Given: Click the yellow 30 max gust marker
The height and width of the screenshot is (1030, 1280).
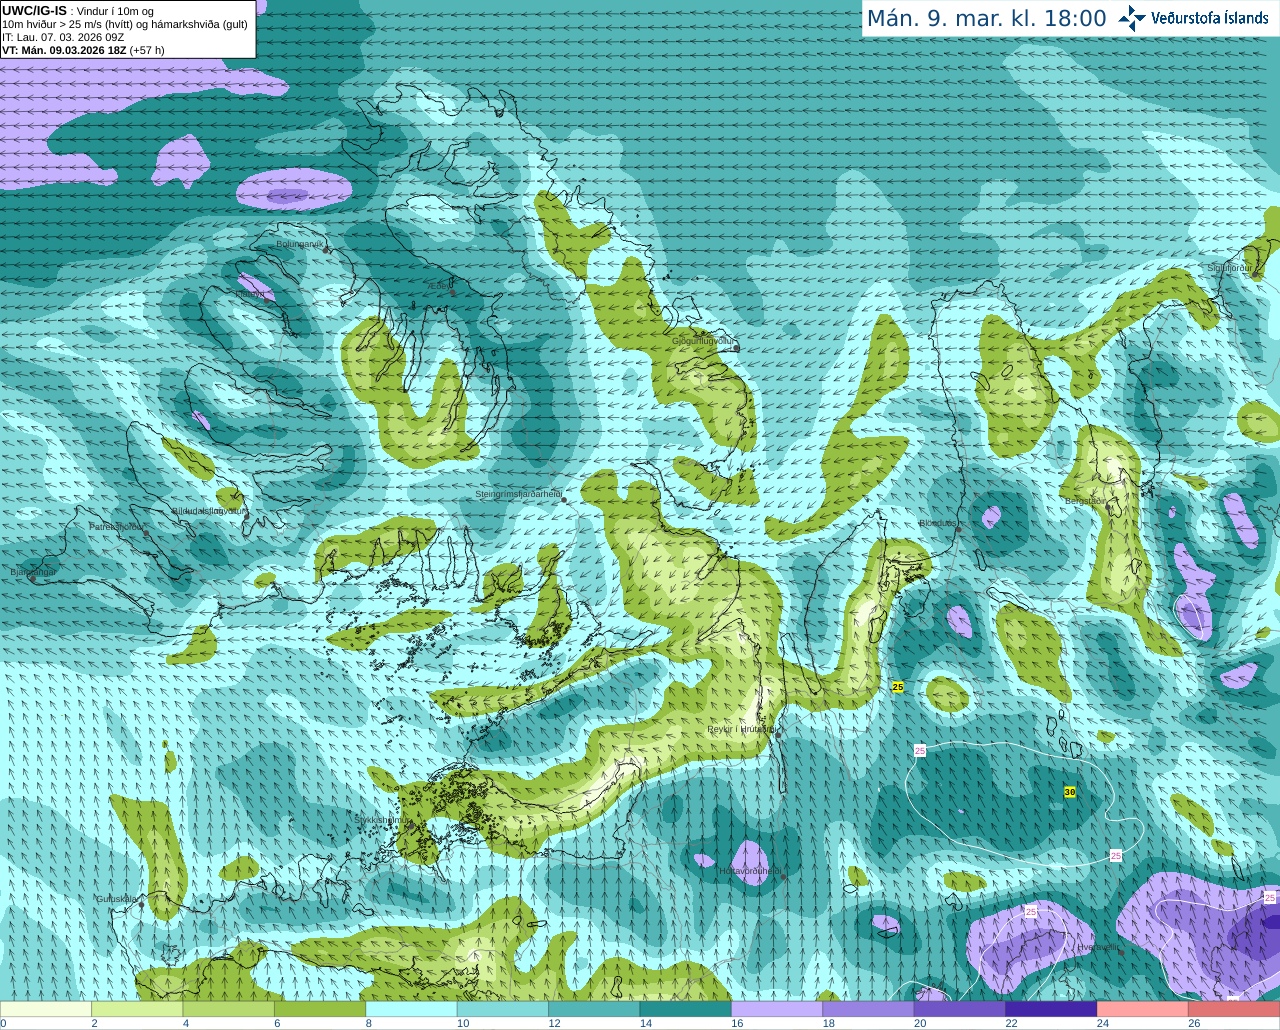Looking at the screenshot, I should (x=1070, y=792).
